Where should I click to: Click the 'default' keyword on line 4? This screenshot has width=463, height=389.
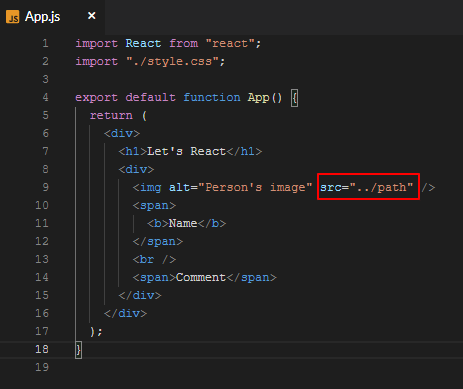(x=151, y=97)
